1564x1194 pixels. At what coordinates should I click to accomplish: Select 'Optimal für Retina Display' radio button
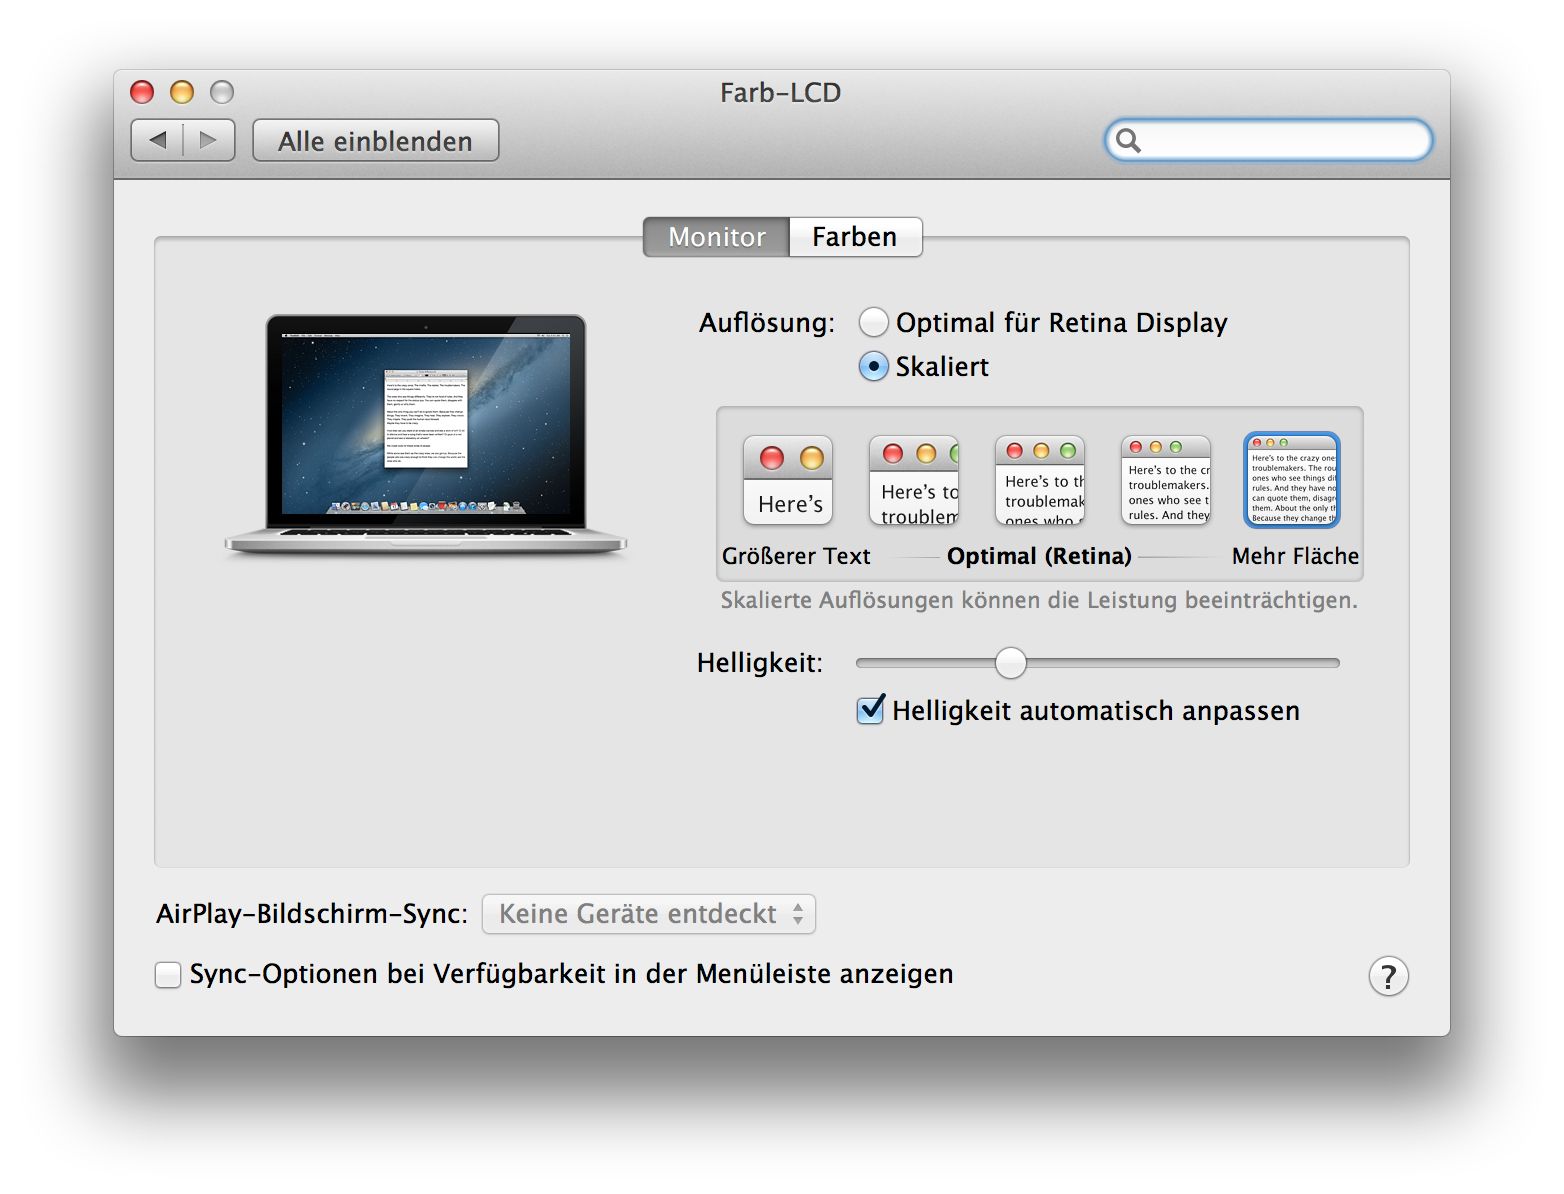click(x=873, y=322)
